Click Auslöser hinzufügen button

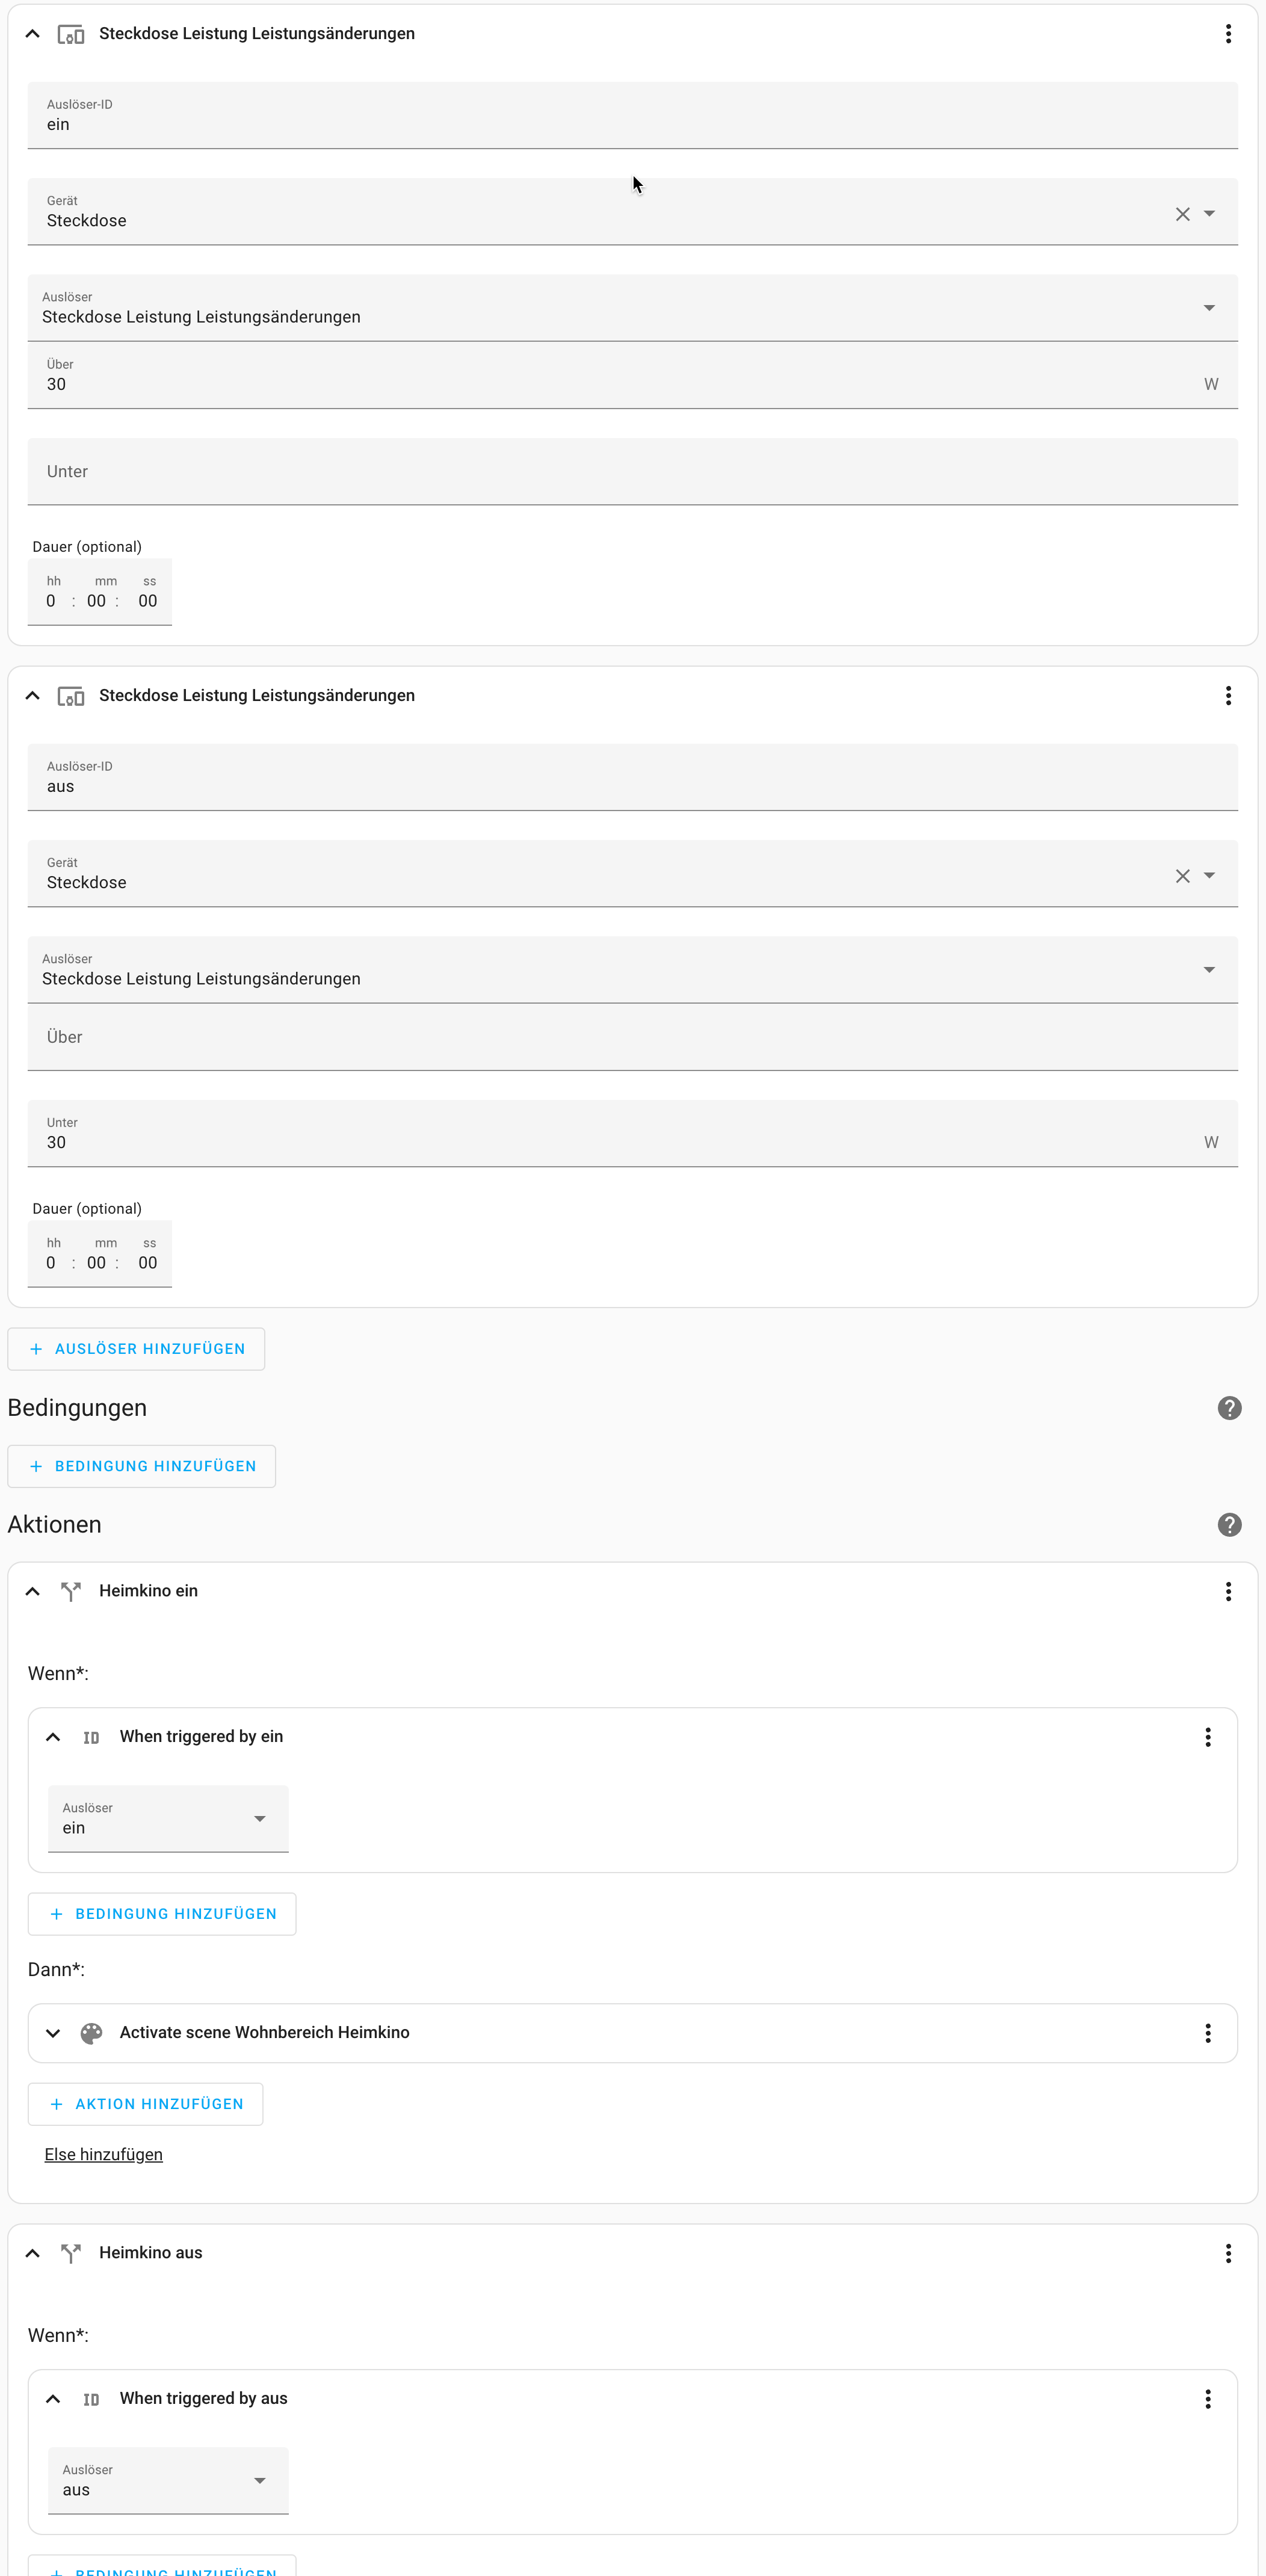pos(137,1349)
